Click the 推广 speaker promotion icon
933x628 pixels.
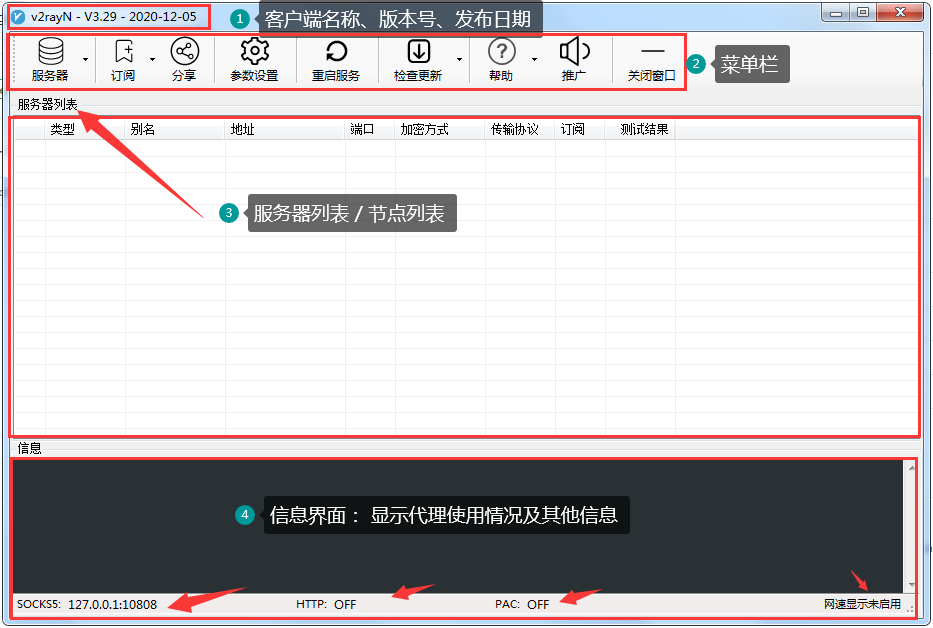573,52
